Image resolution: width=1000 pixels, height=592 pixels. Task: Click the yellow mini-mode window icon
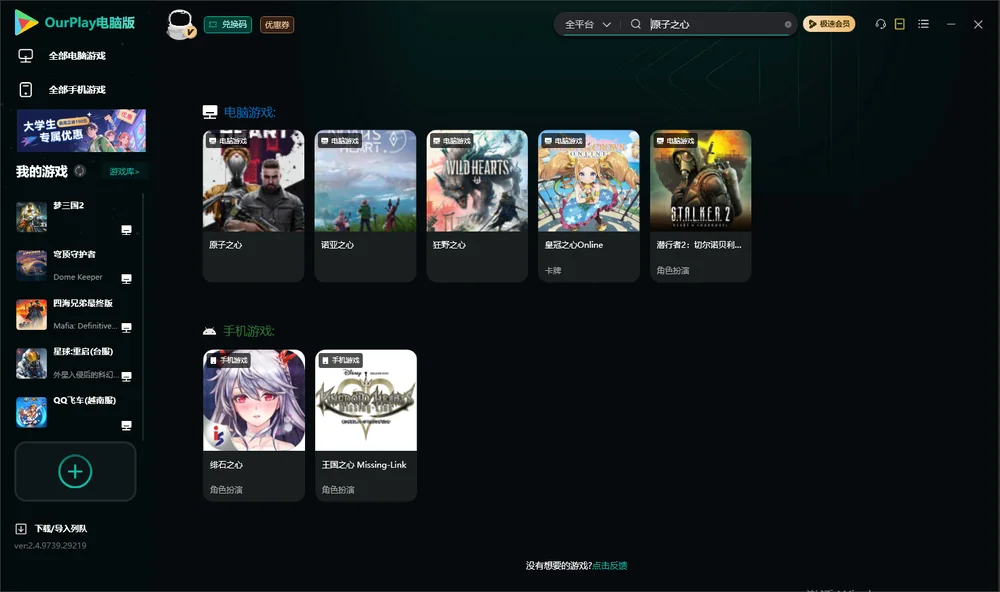coord(899,24)
